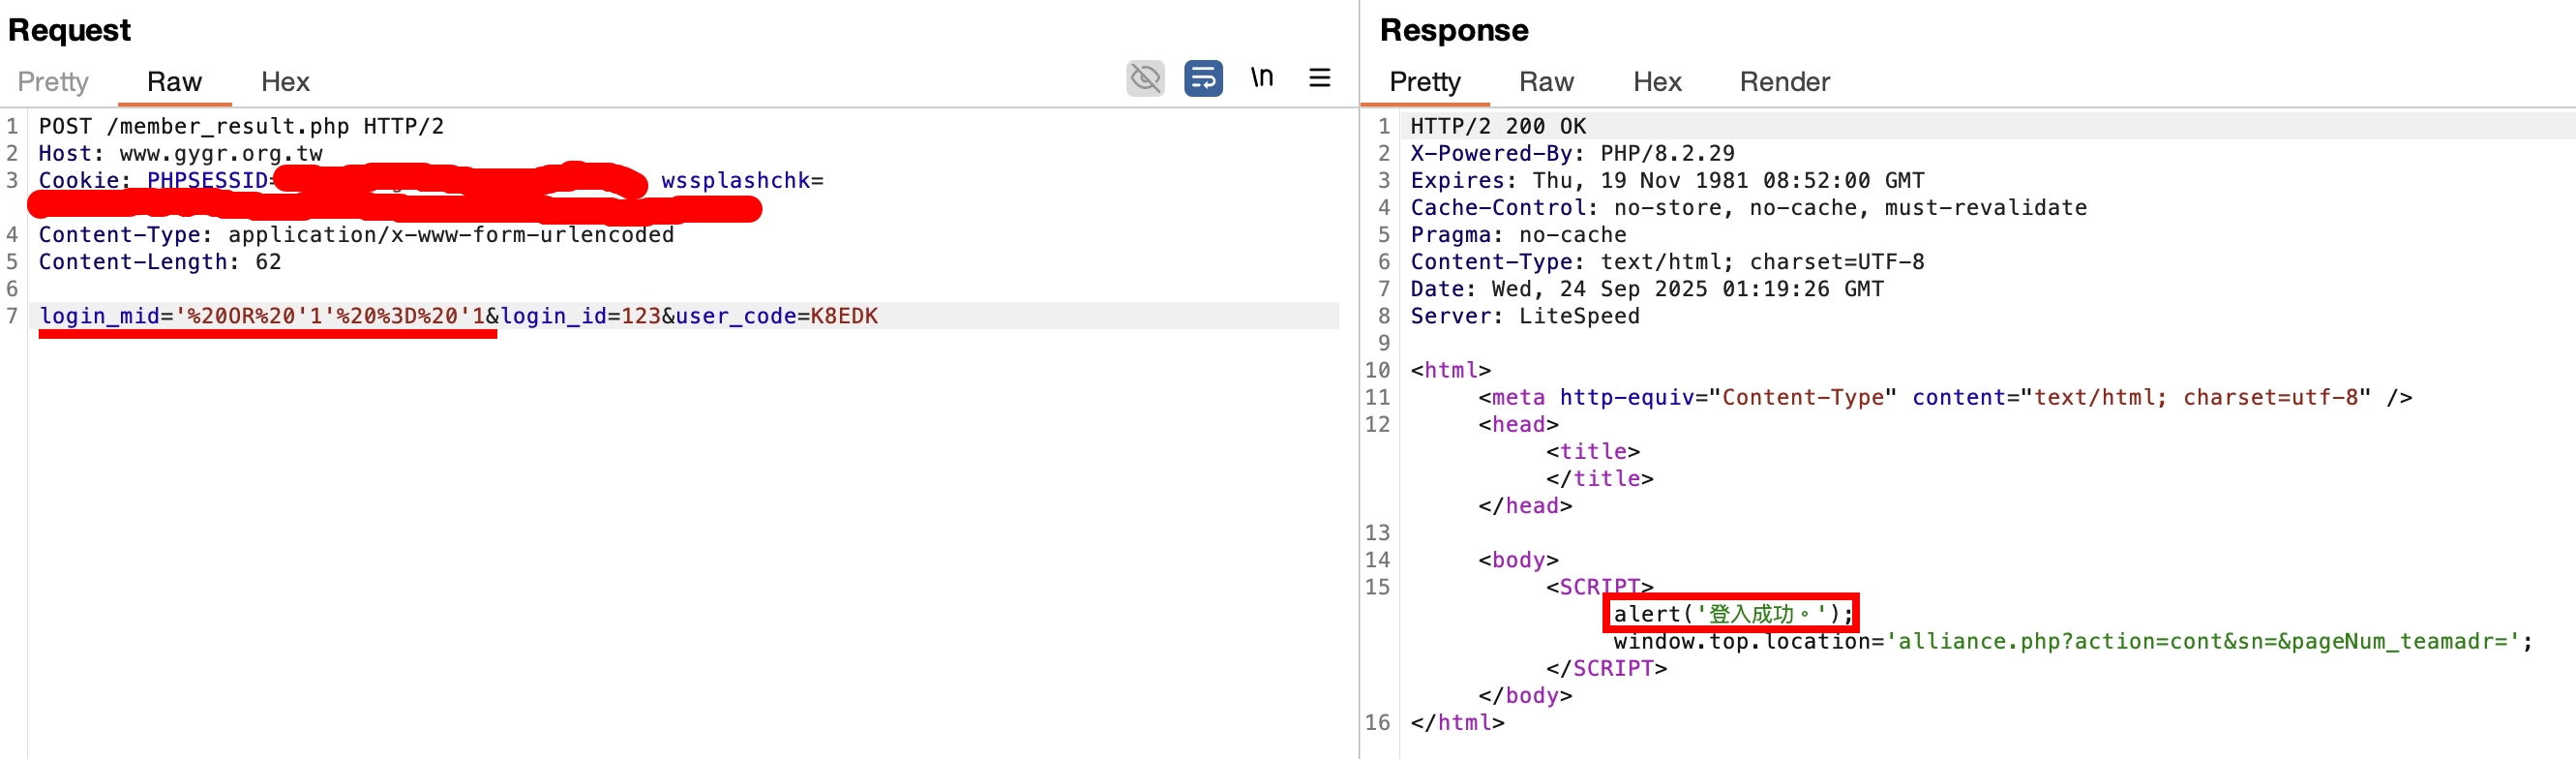2576x759 pixels.
Task: Show the Response Render tab
Action: pos(1784,82)
